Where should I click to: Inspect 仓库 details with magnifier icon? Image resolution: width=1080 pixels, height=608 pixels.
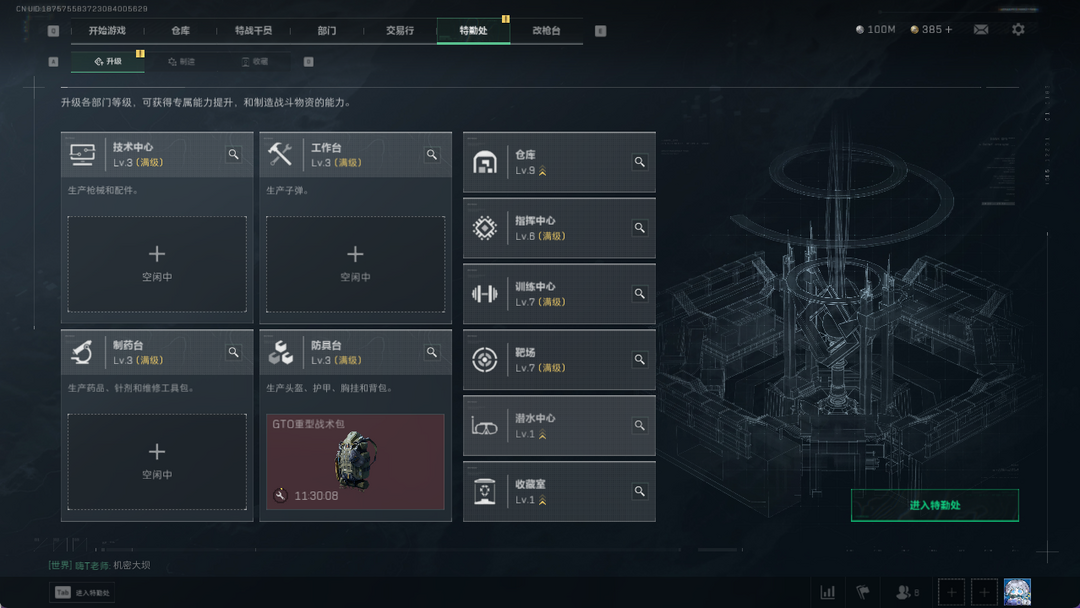click(640, 162)
